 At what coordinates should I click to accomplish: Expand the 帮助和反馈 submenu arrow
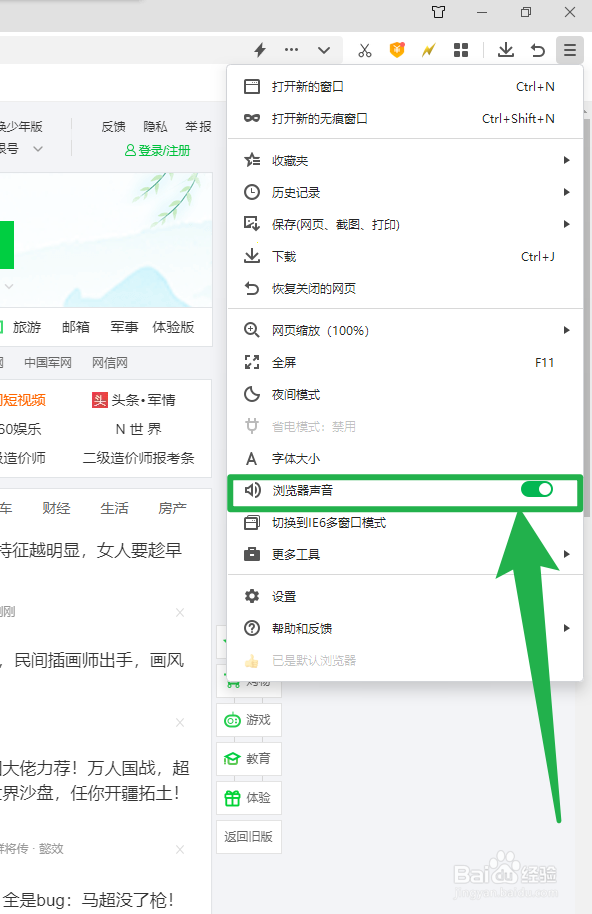(x=566, y=628)
